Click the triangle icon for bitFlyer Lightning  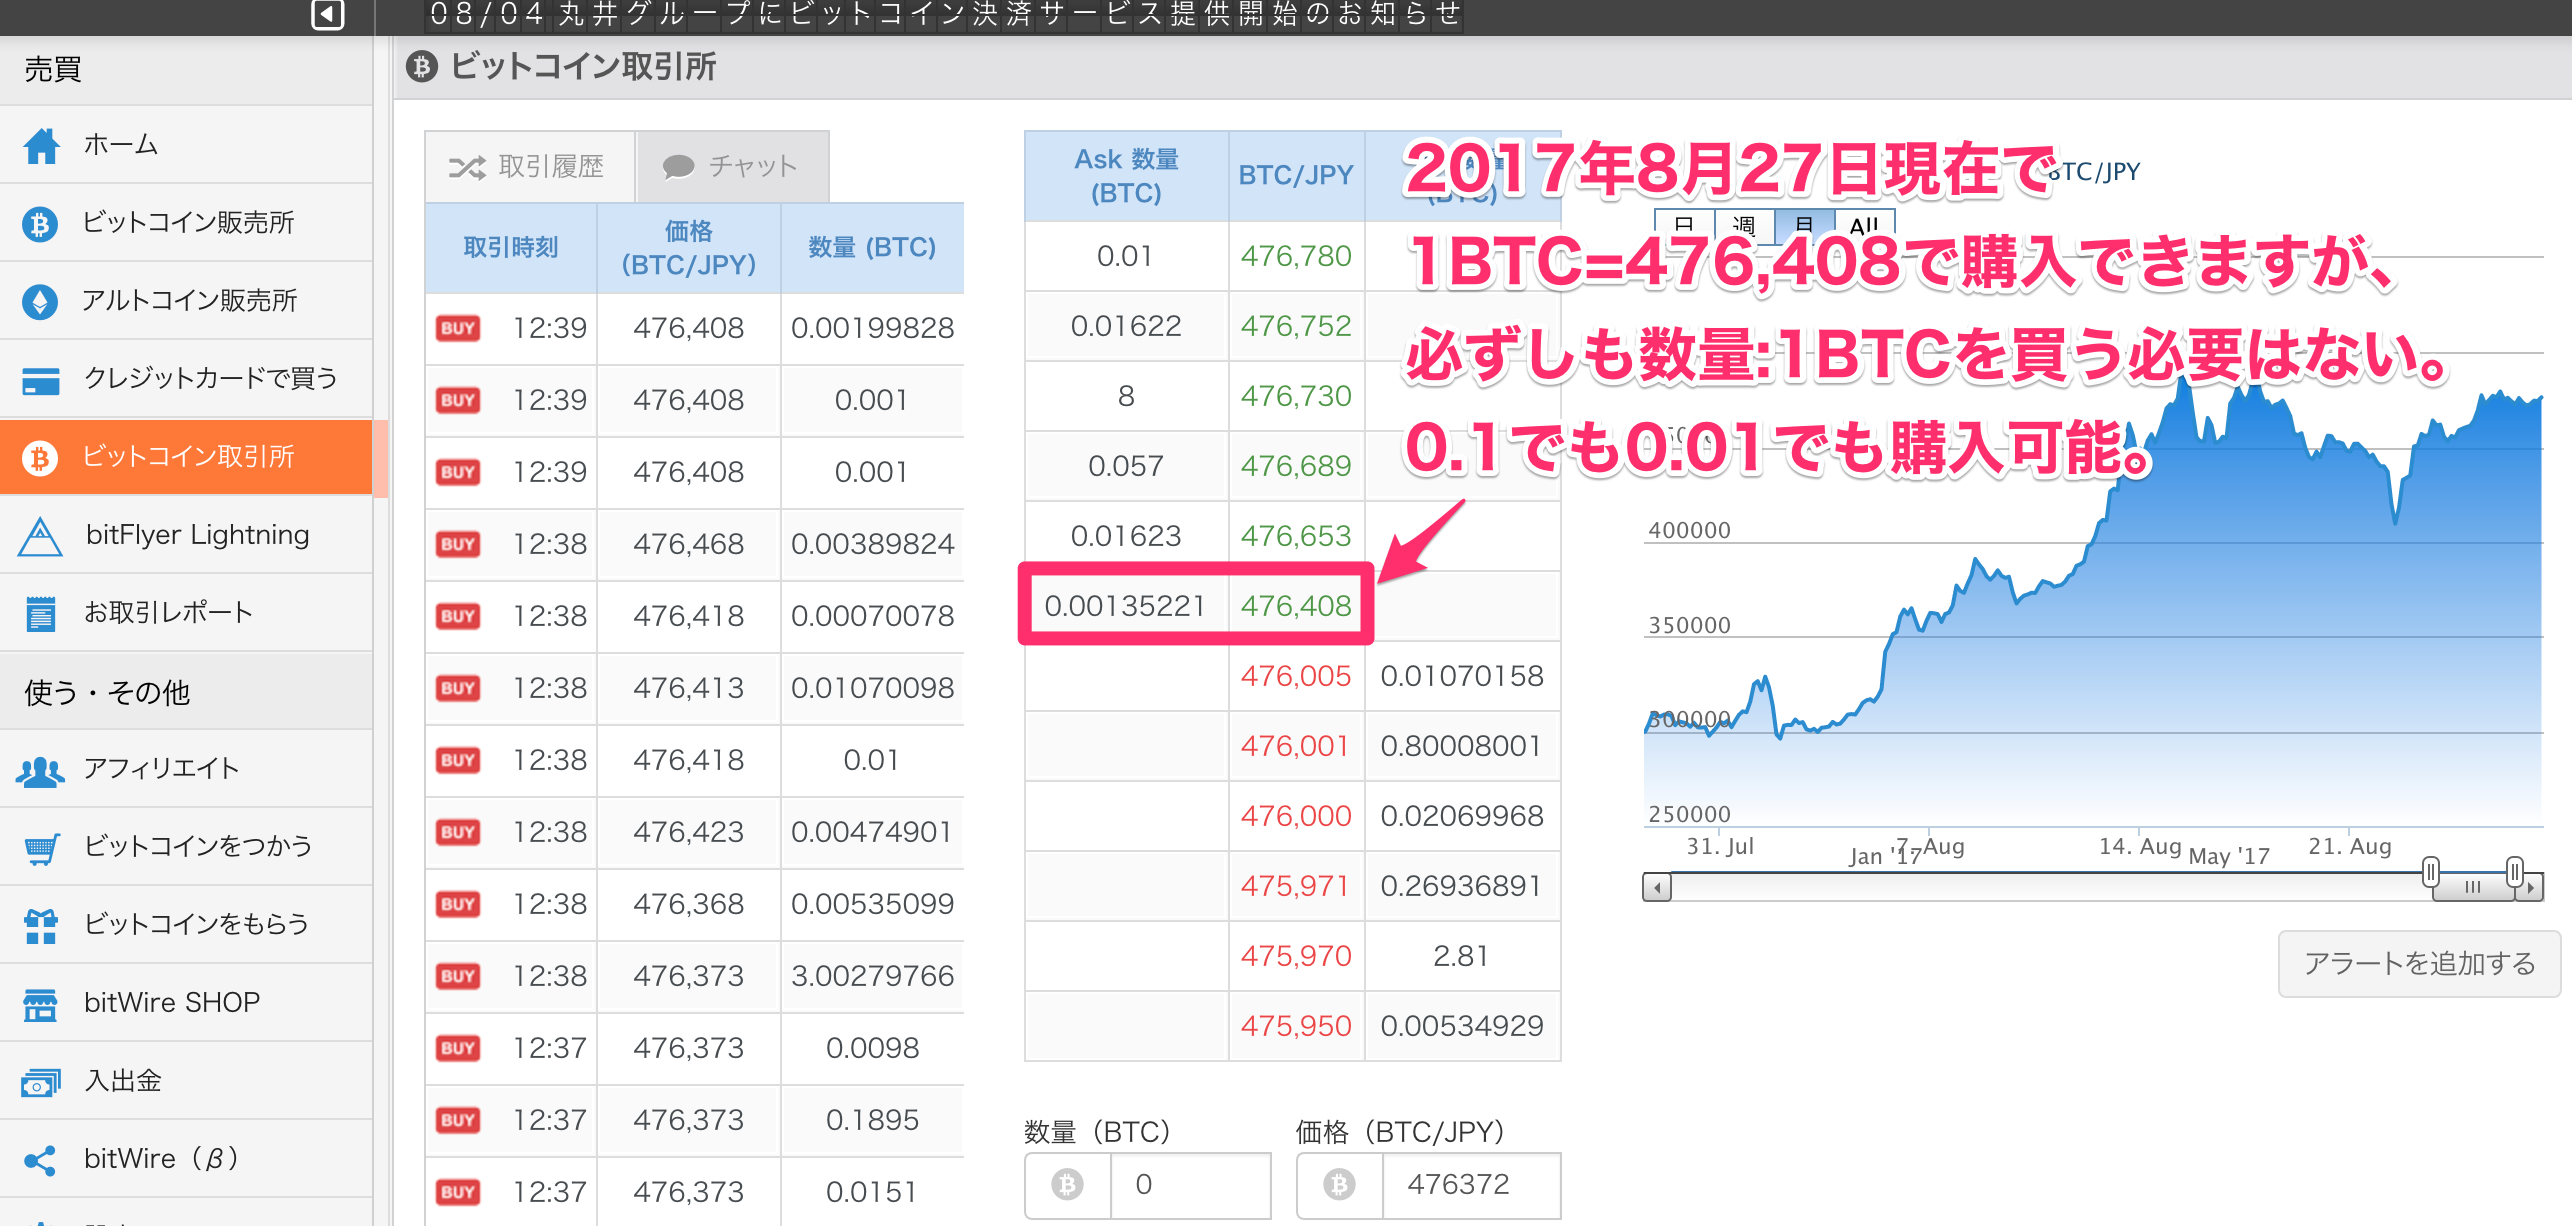click(x=40, y=536)
